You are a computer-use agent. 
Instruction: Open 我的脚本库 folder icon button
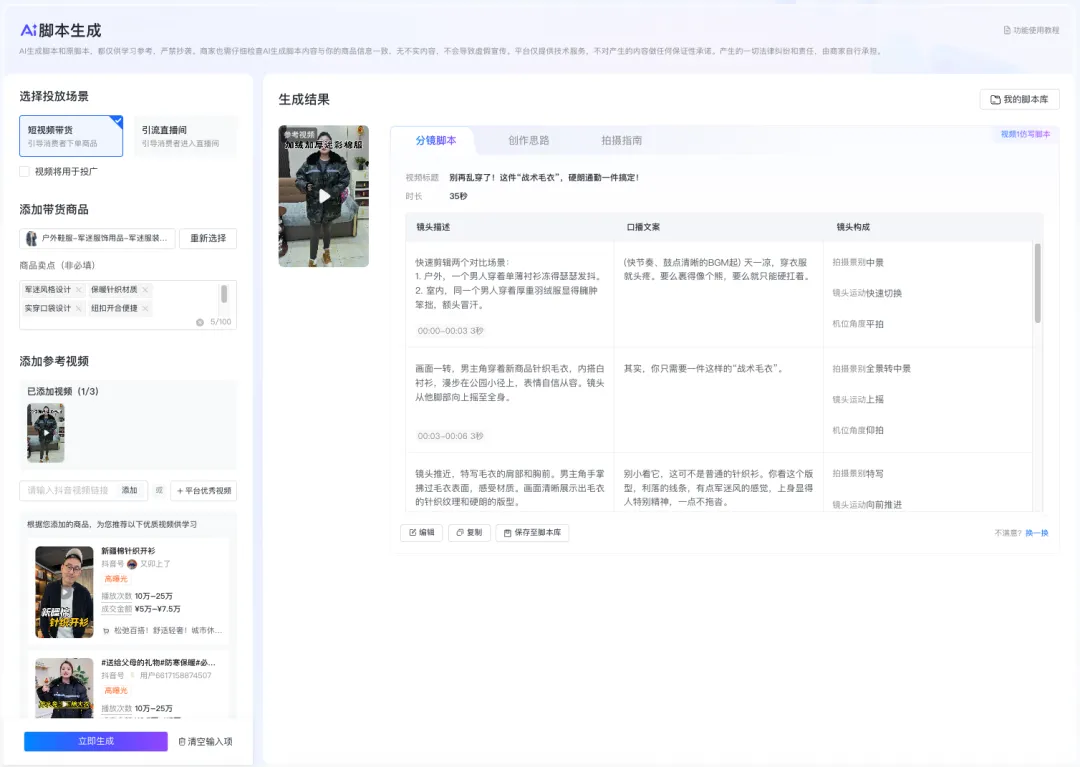click(x=995, y=100)
